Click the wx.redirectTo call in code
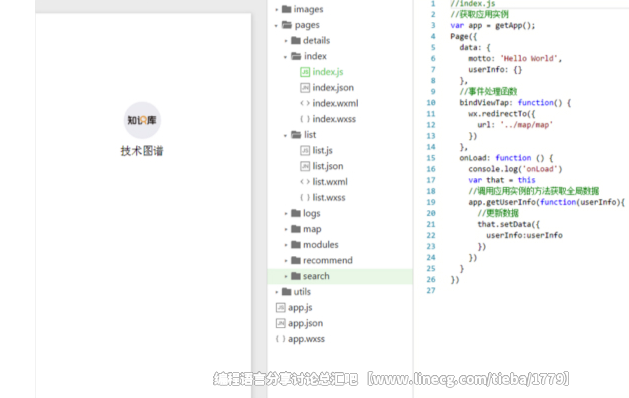This screenshot has width=629, height=398. (x=501, y=114)
